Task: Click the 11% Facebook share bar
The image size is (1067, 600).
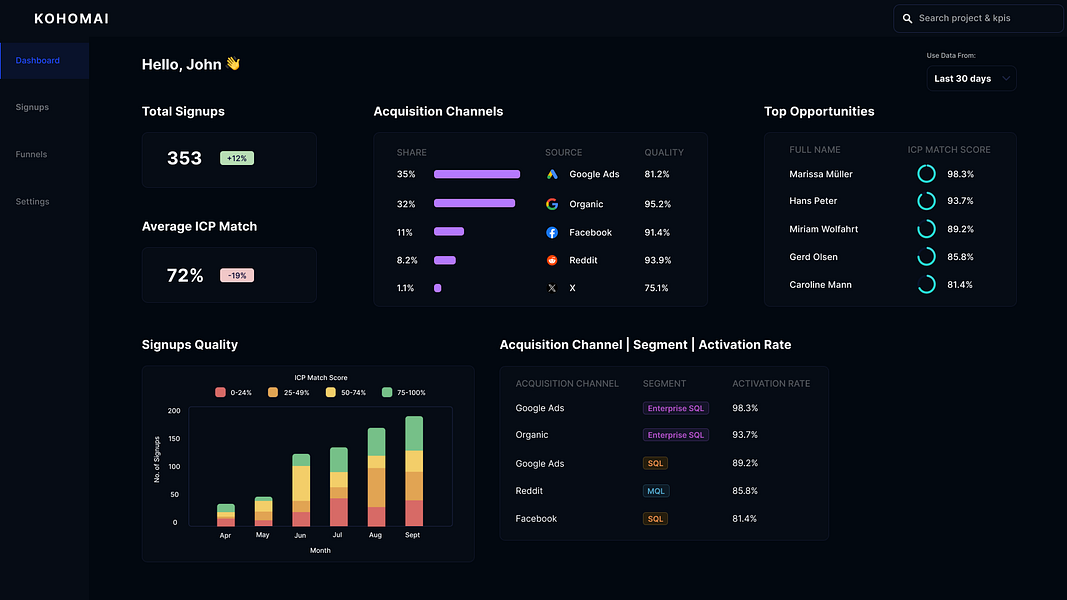Action: (x=449, y=231)
